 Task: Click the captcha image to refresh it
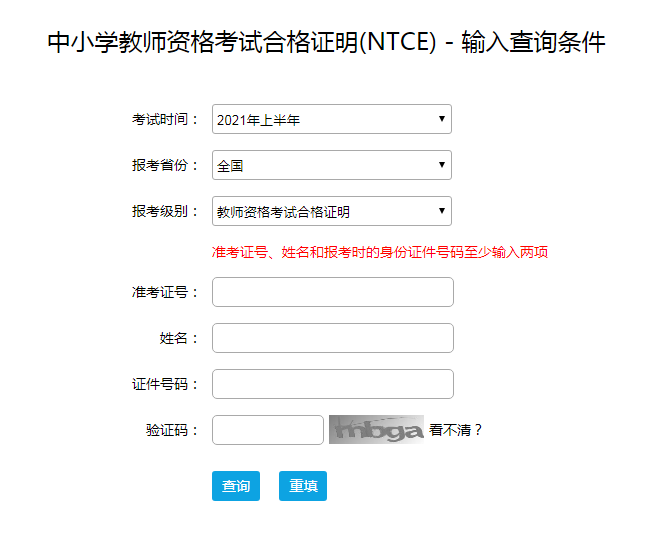pos(376,430)
